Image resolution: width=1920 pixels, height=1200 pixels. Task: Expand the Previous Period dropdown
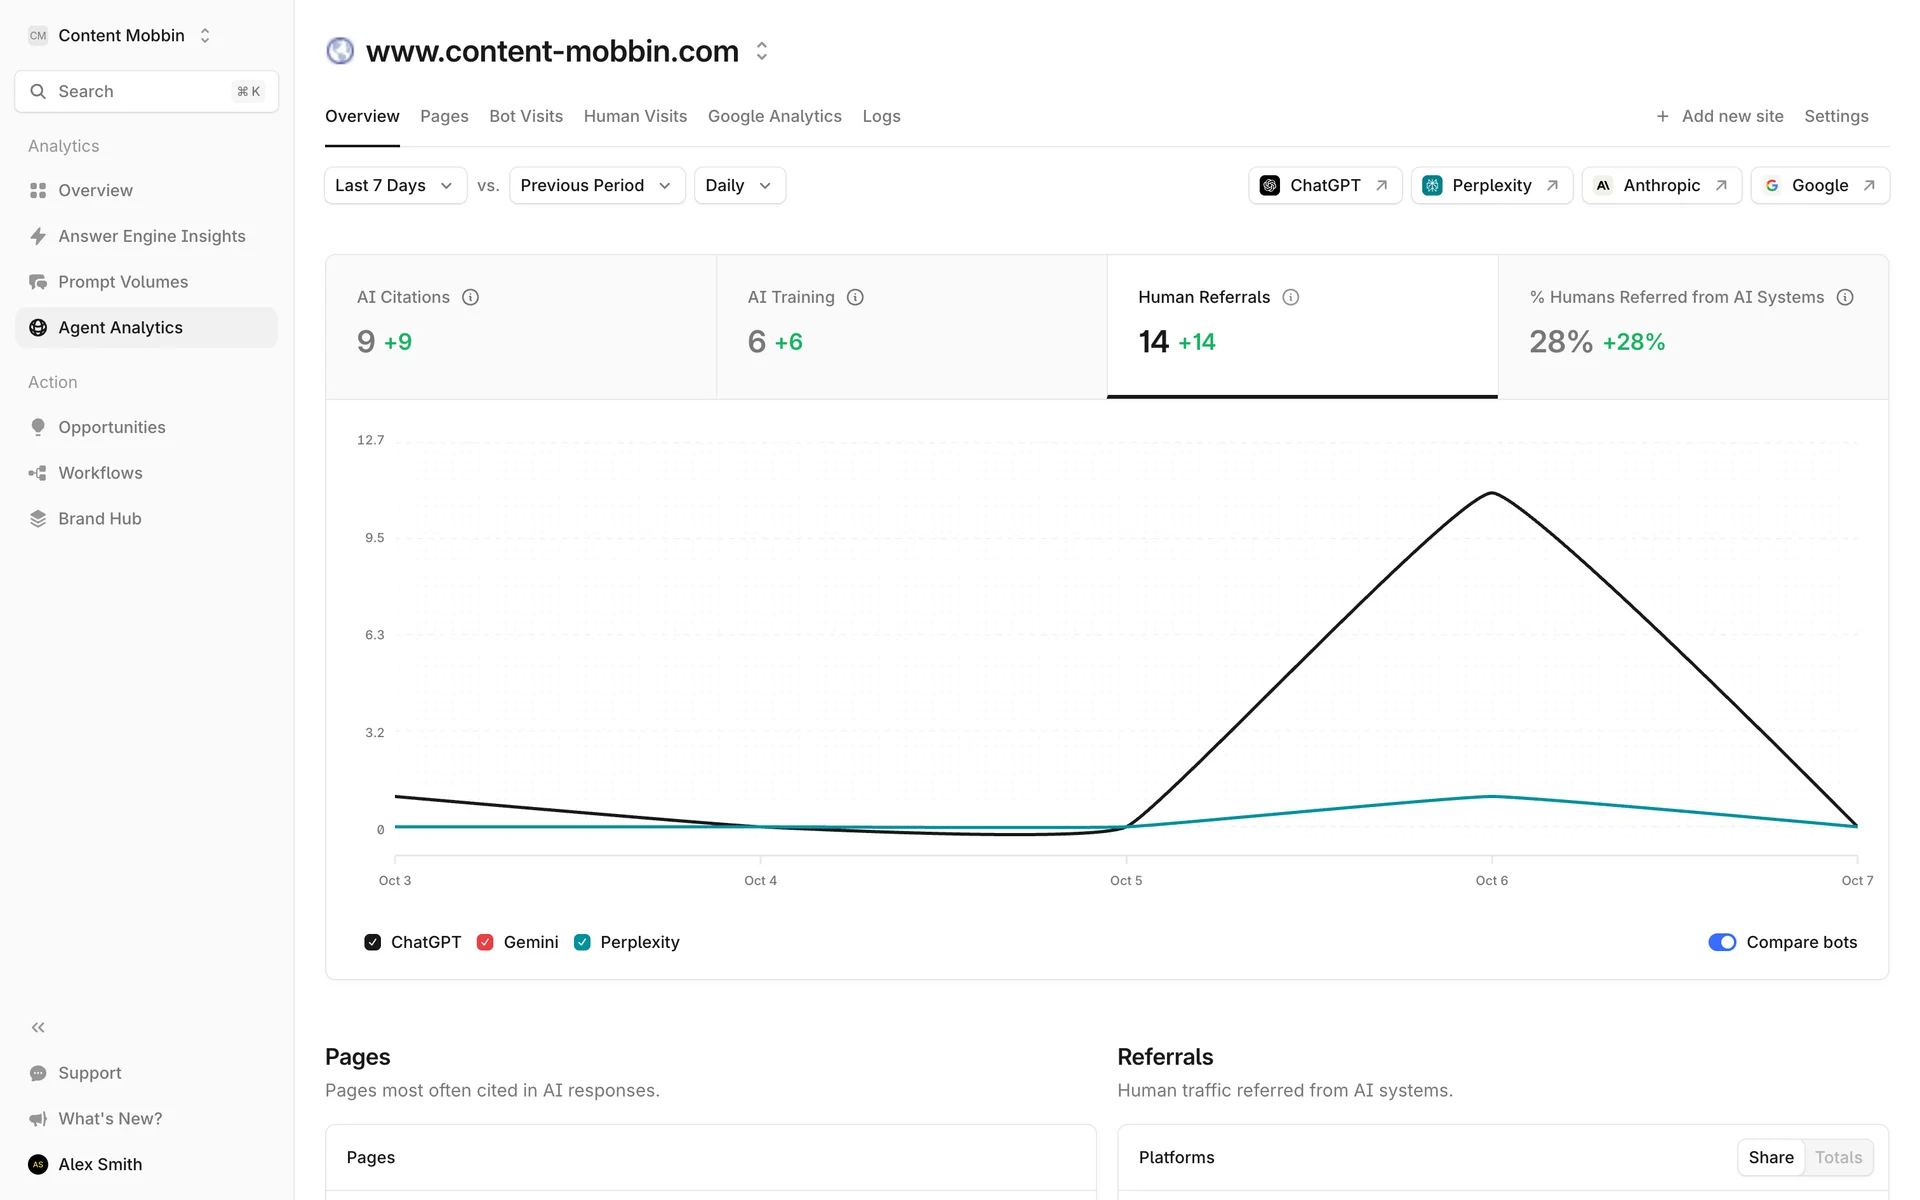point(596,185)
